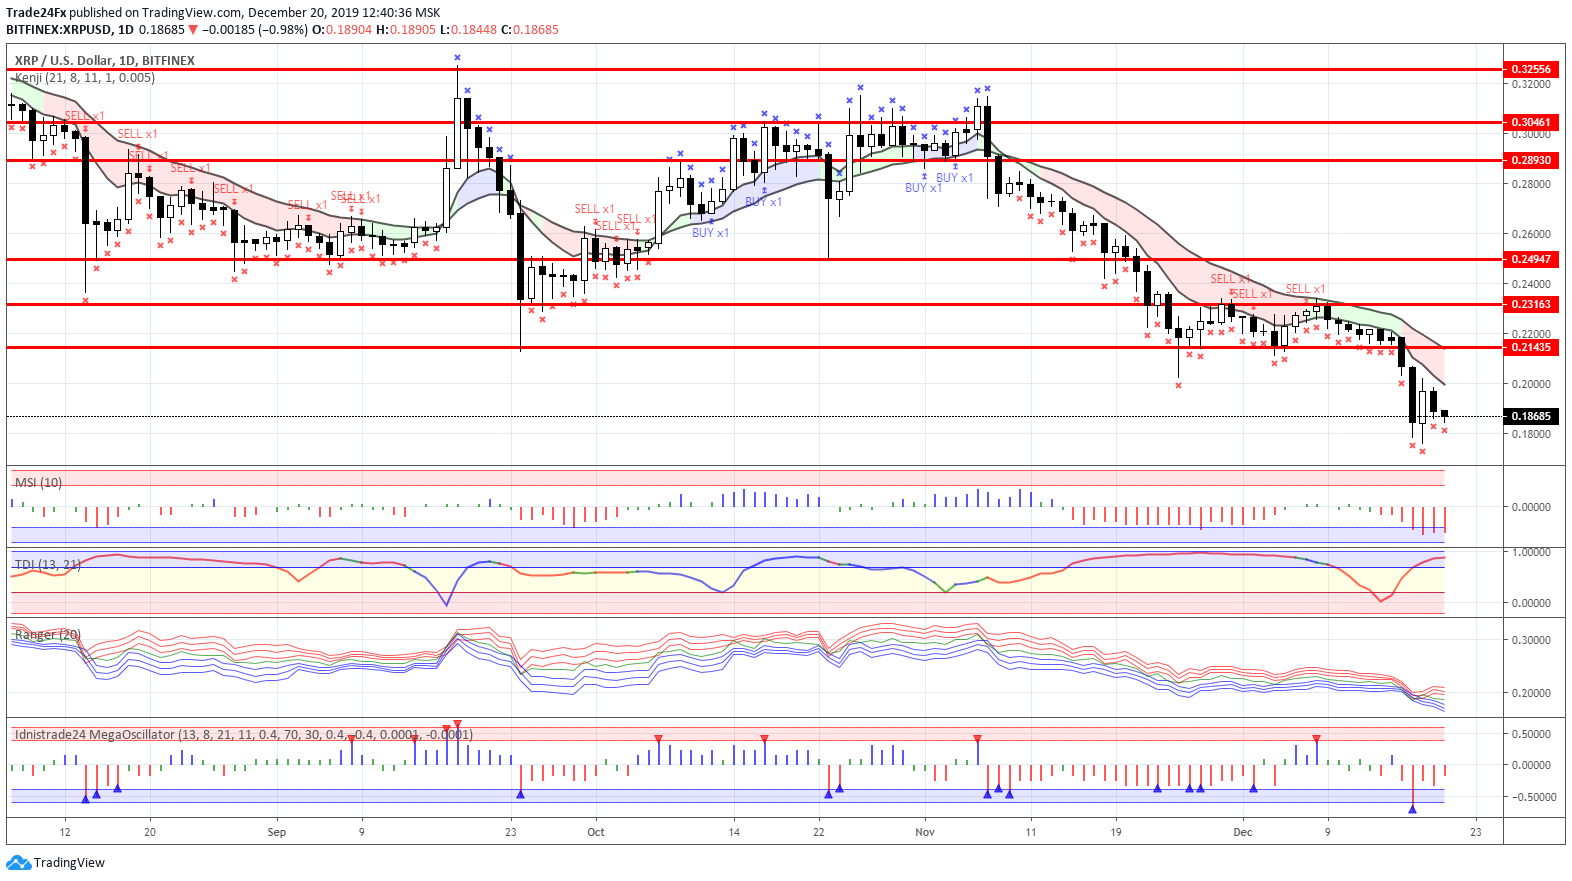
Task: Click the BUY x1 label near Oct 14
Action: point(710,233)
